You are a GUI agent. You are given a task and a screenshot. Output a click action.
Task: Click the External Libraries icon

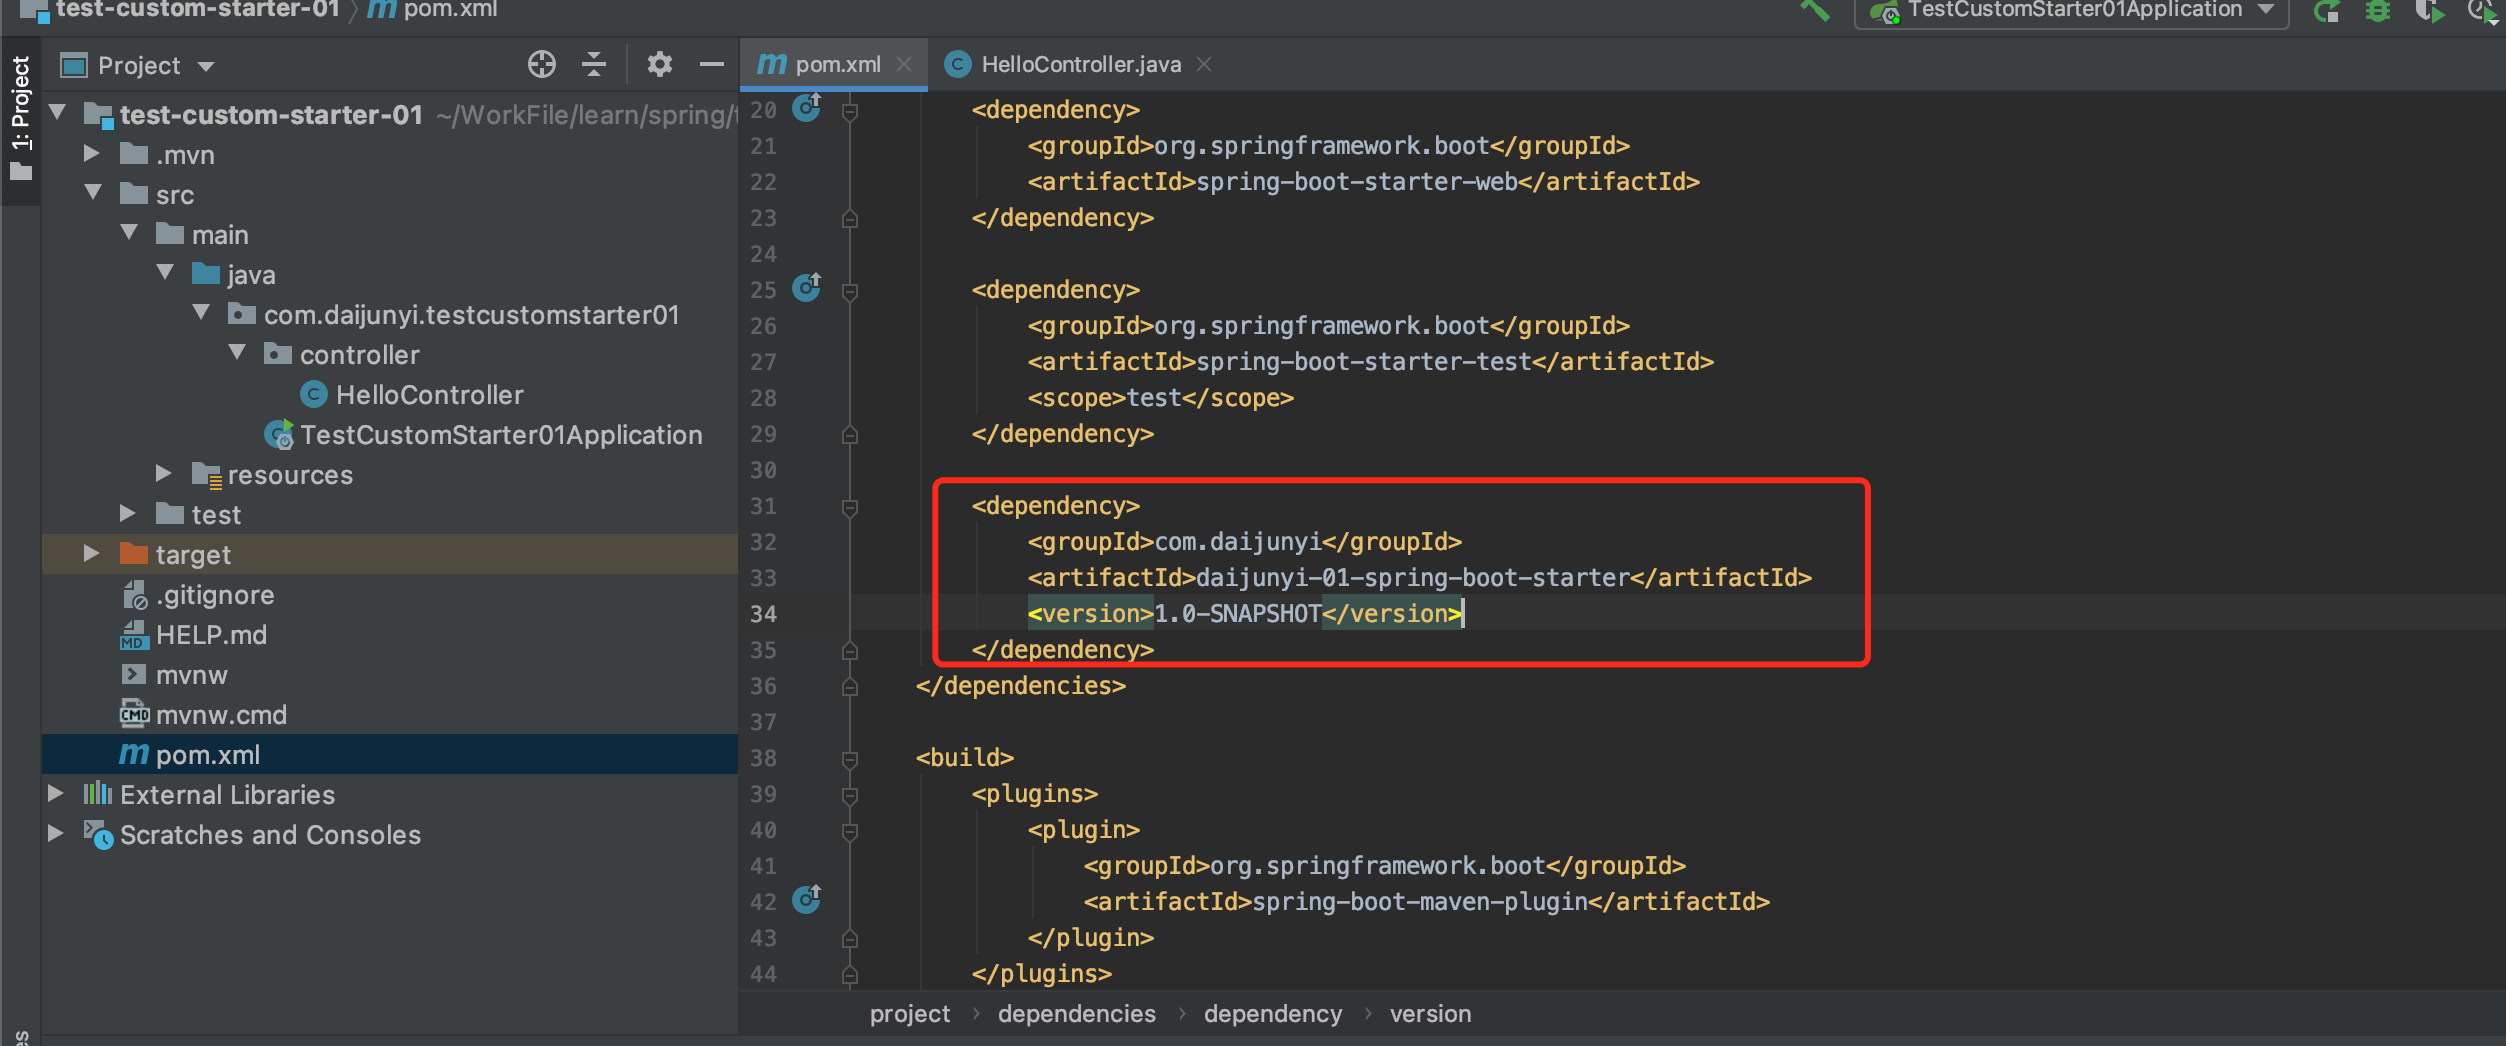click(x=97, y=795)
